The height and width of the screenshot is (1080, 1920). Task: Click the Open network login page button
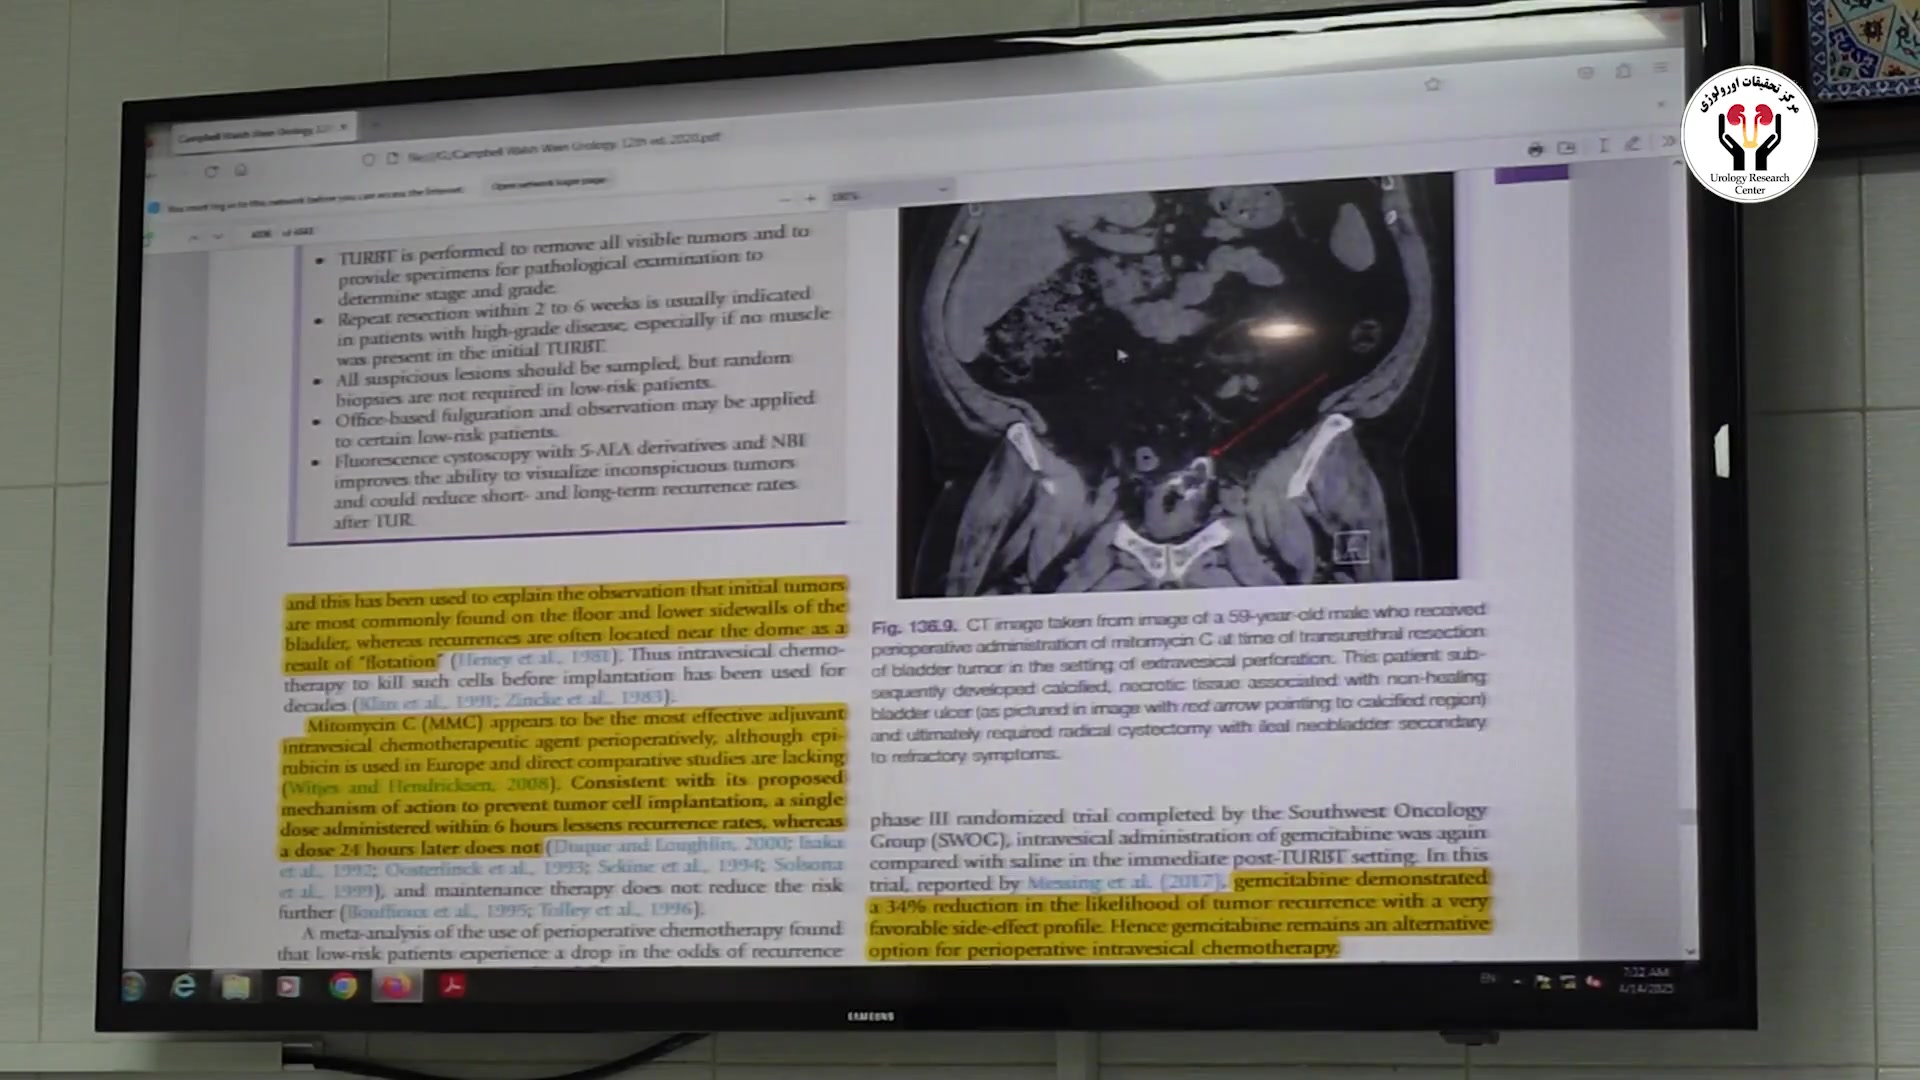549,184
